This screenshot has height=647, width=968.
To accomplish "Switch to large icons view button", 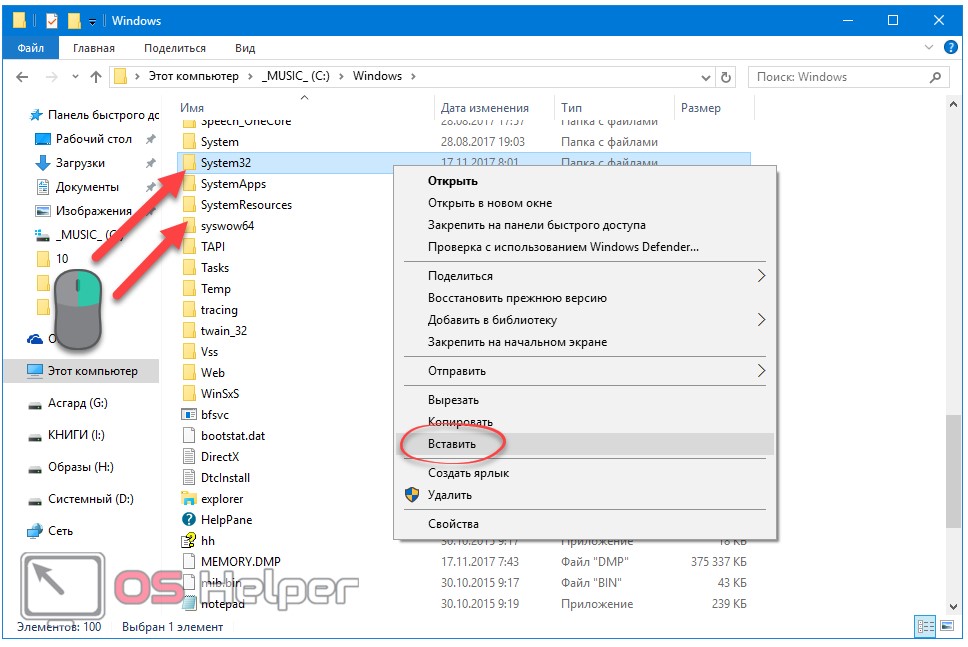I will click(946, 626).
